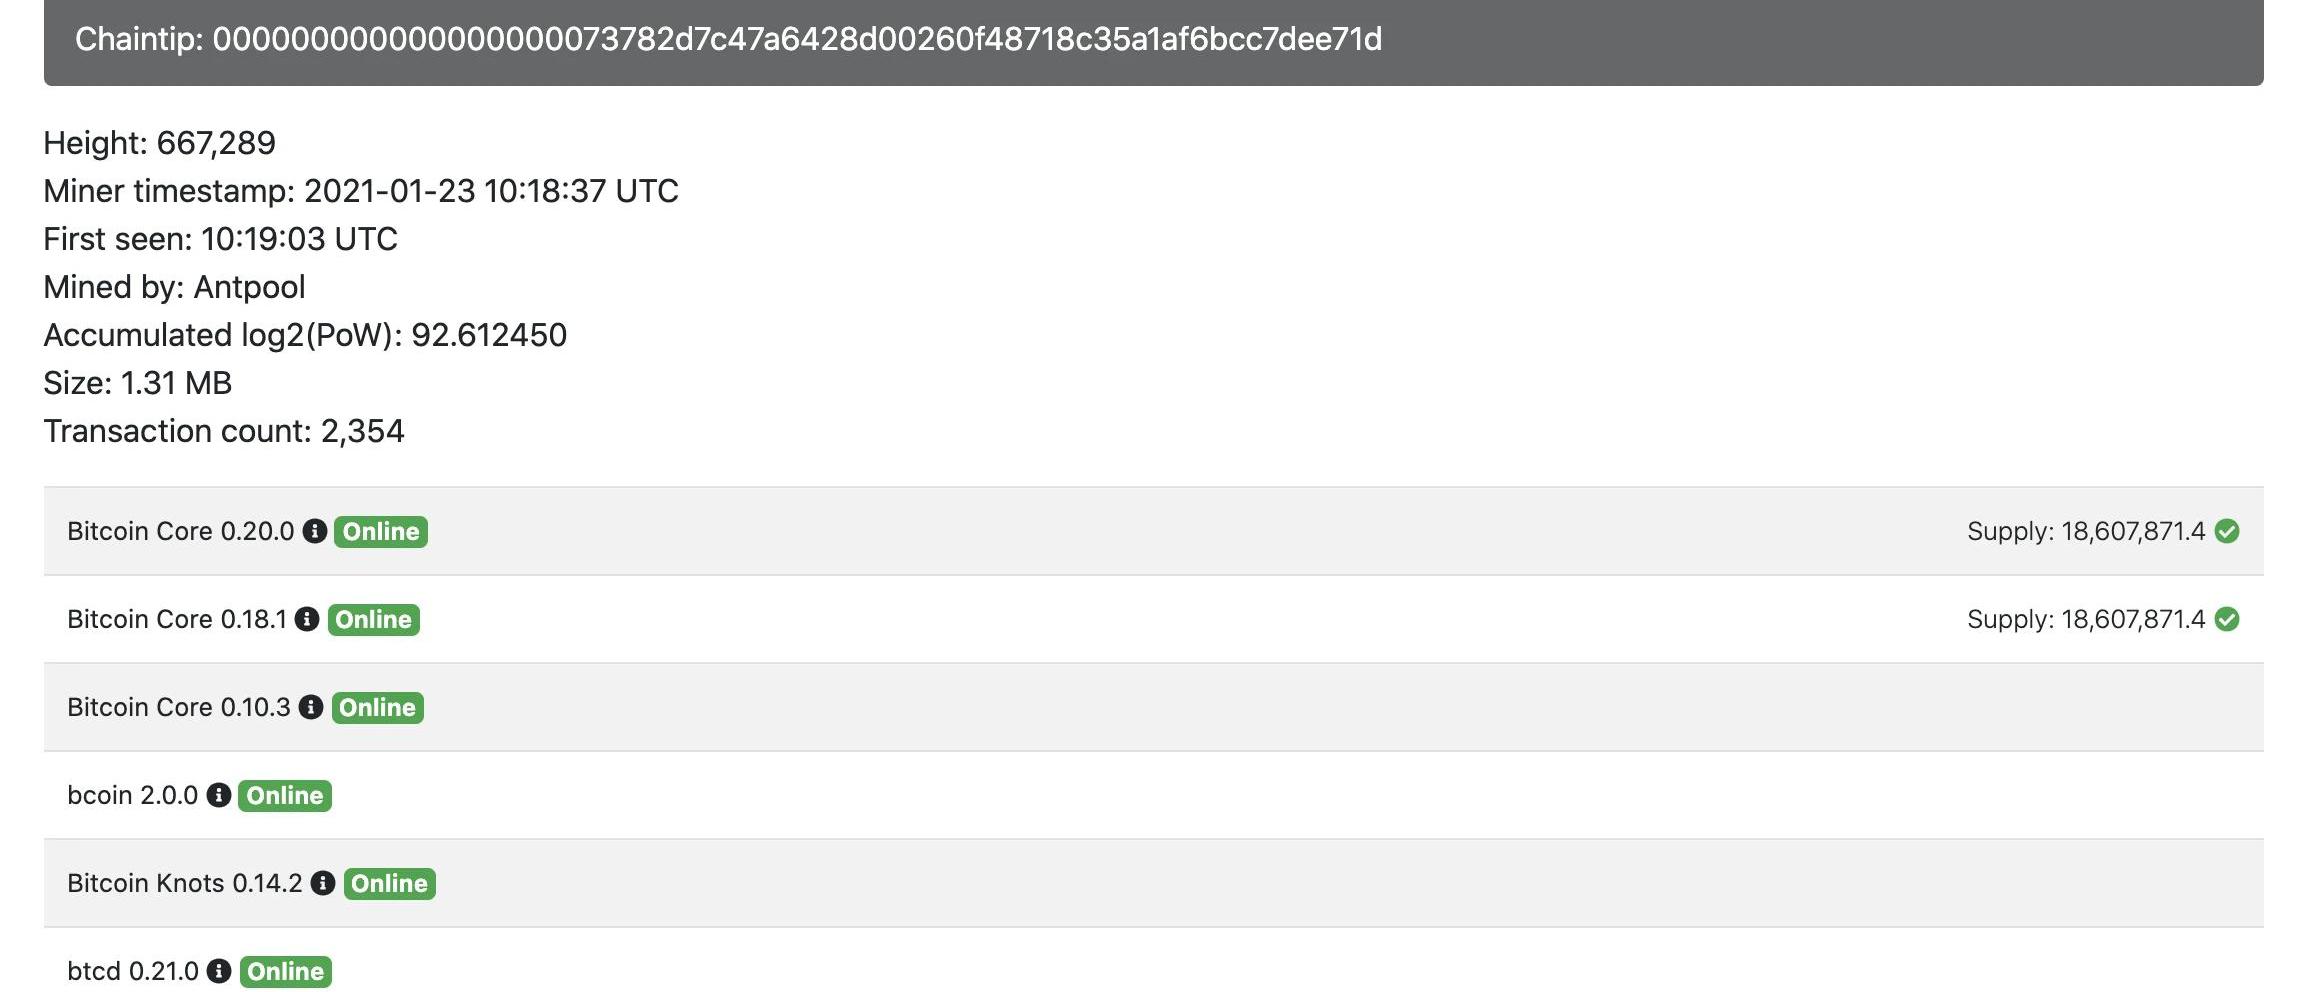Click the Bitcoin Knots 0.14.2 node name

coord(185,883)
